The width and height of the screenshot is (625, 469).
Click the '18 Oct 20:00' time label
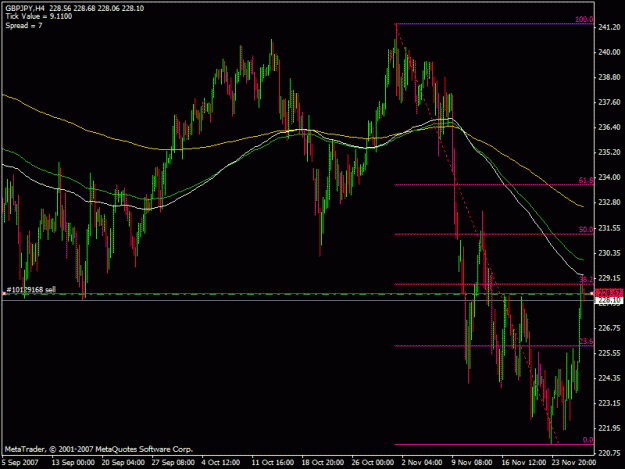[x=323, y=463]
